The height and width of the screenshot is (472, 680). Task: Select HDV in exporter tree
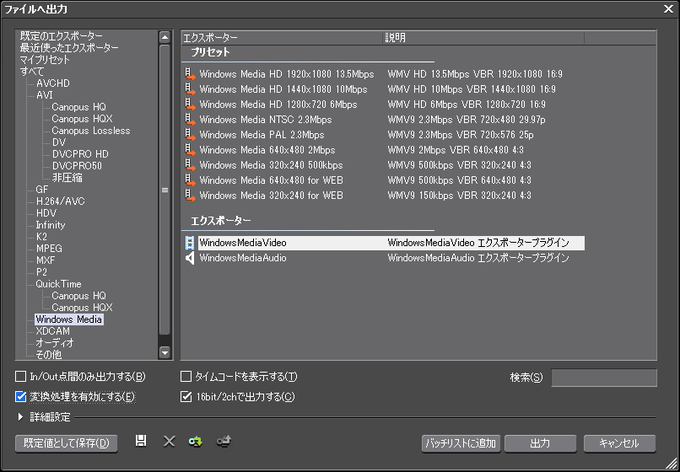(x=46, y=213)
